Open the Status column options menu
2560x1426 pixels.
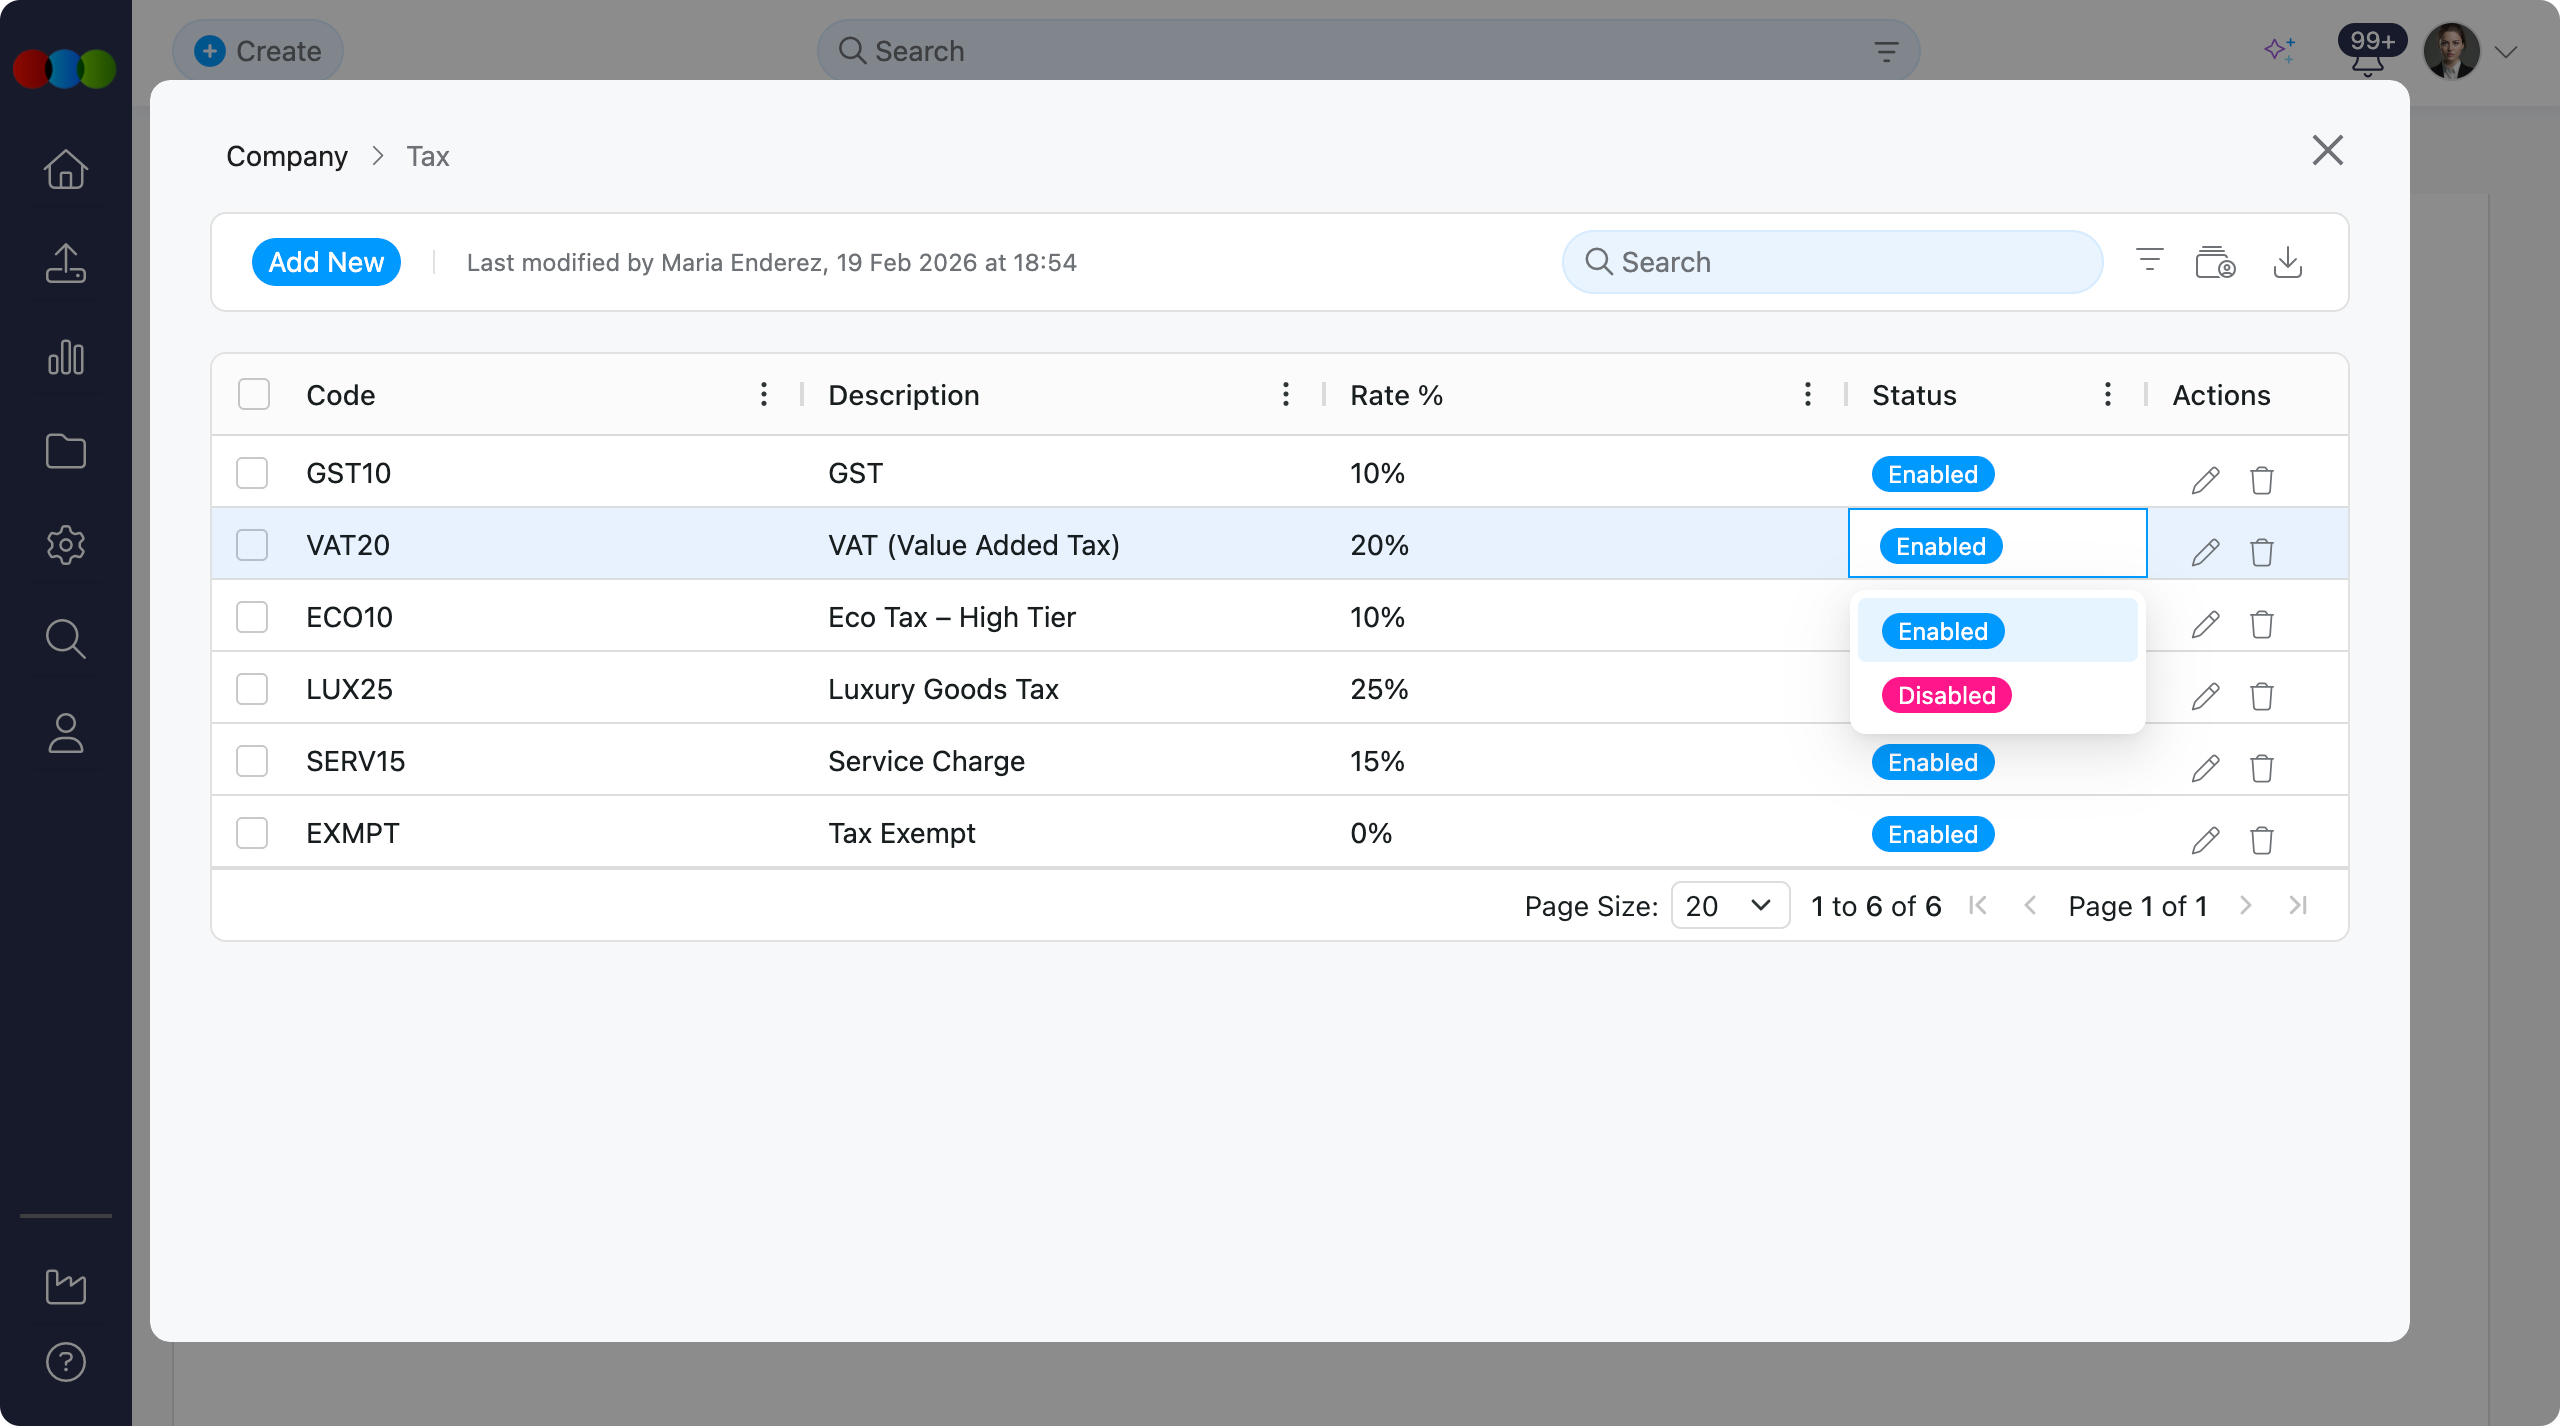point(2108,394)
